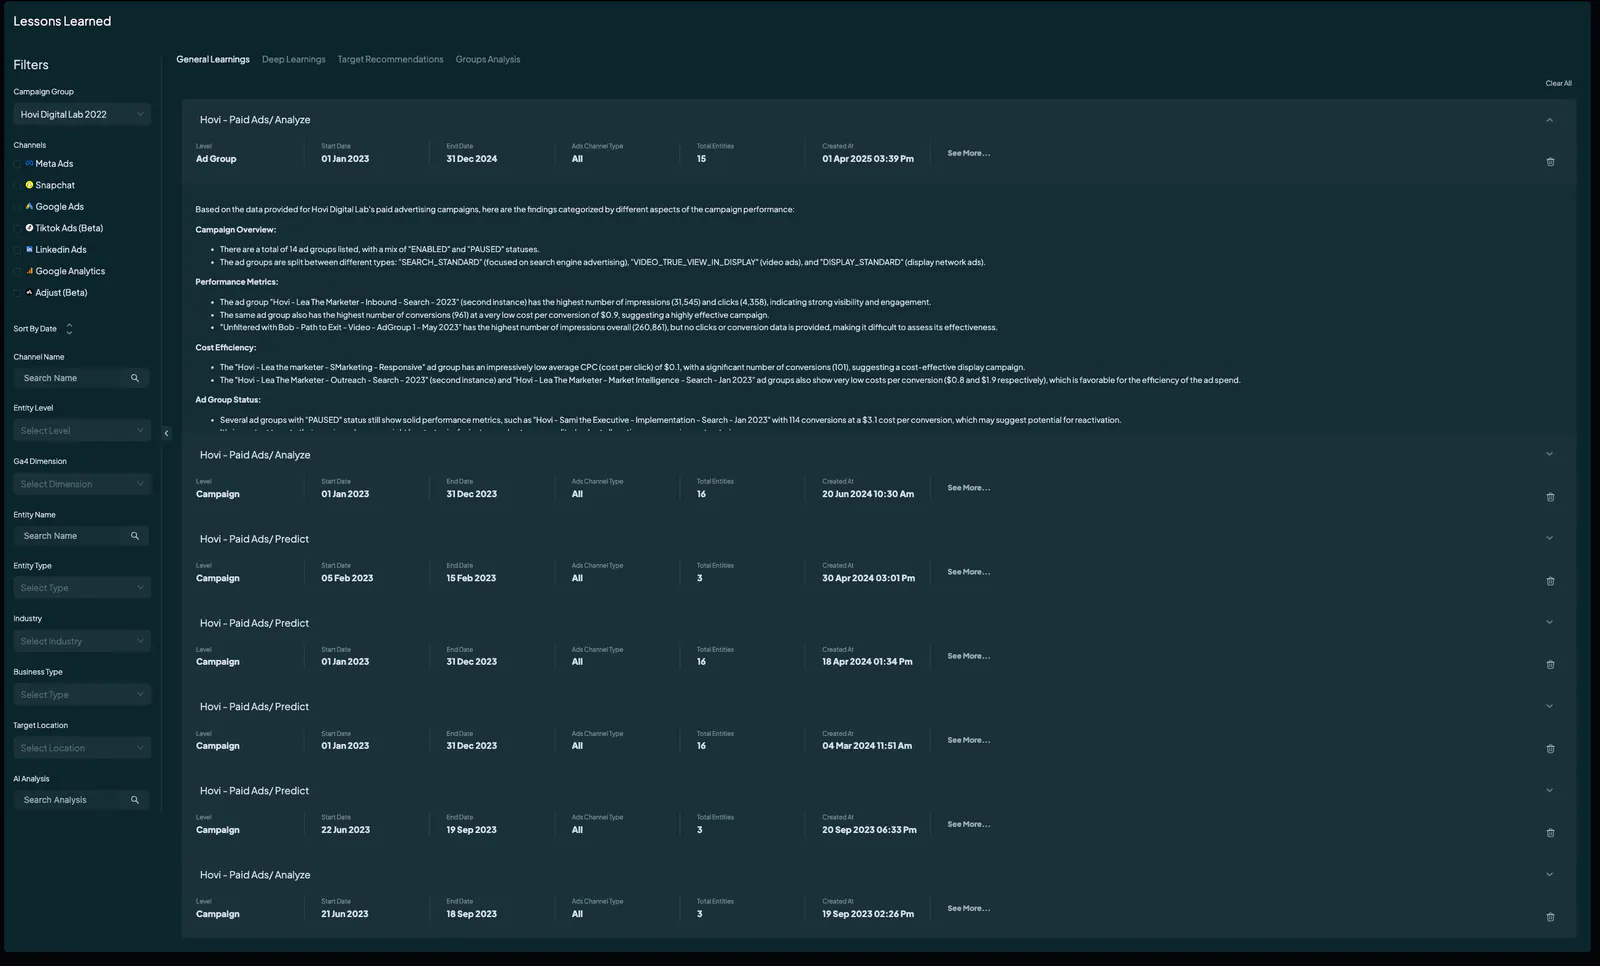Open the Ga4 Dimension dropdown
1600x966 pixels.
(x=82, y=484)
